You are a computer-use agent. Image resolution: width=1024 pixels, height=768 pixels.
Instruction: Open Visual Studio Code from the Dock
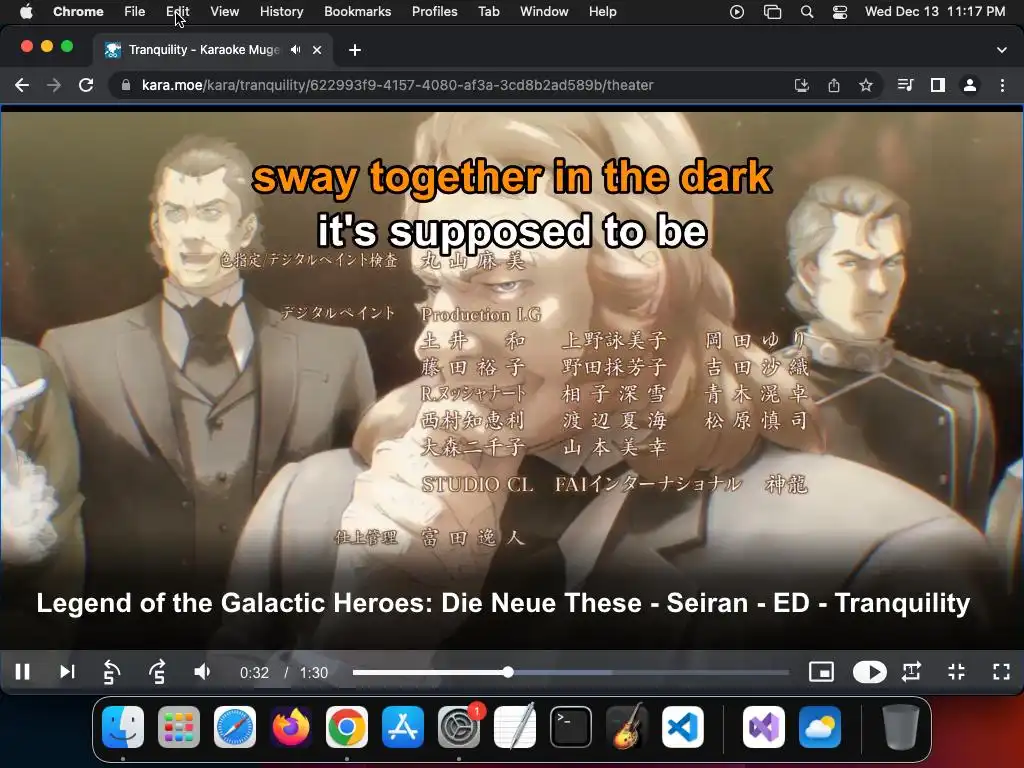click(x=683, y=727)
